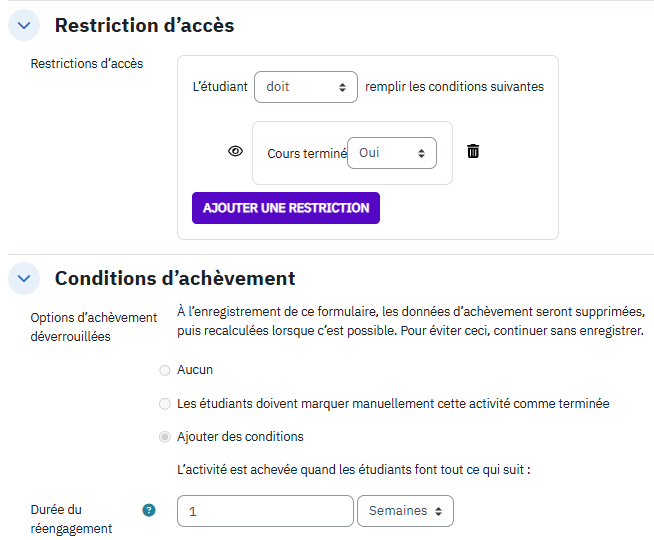
Task: Click the Conditions d'achèvement section heading
Action: [x=175, y=279]
